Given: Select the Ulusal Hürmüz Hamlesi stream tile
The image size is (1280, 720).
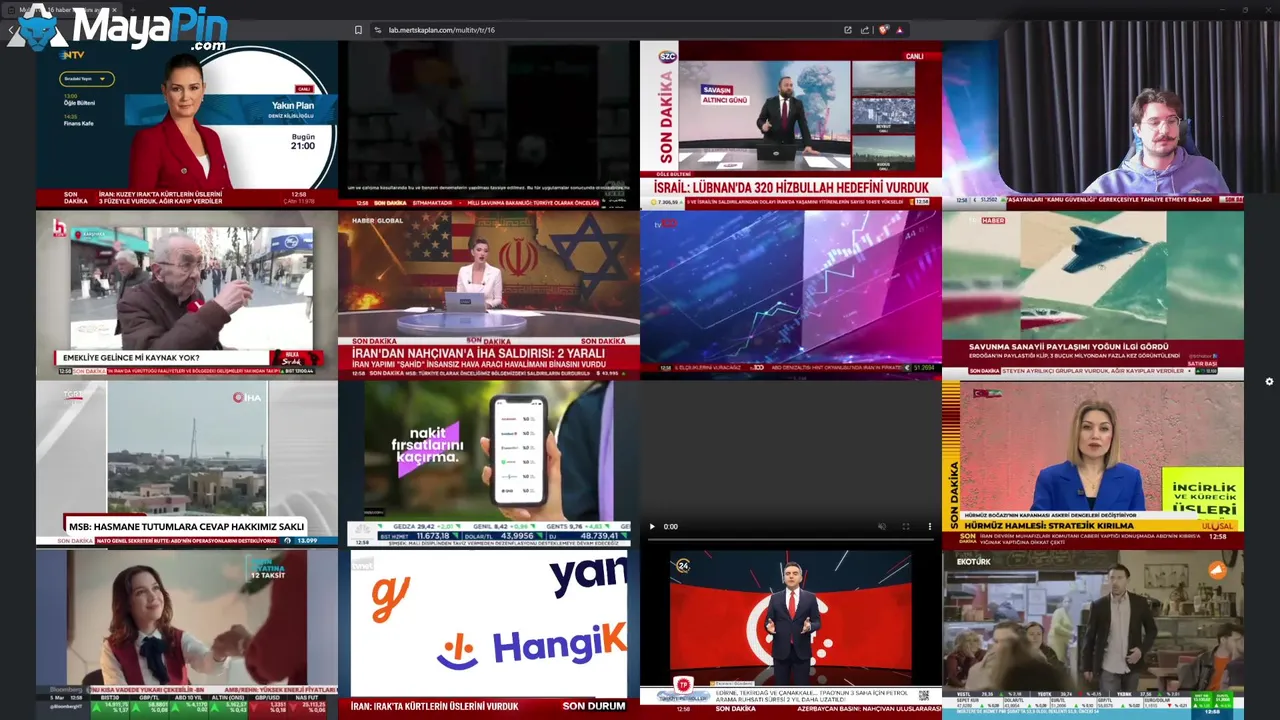Looking at the screenshot, I should [1093, 464].
